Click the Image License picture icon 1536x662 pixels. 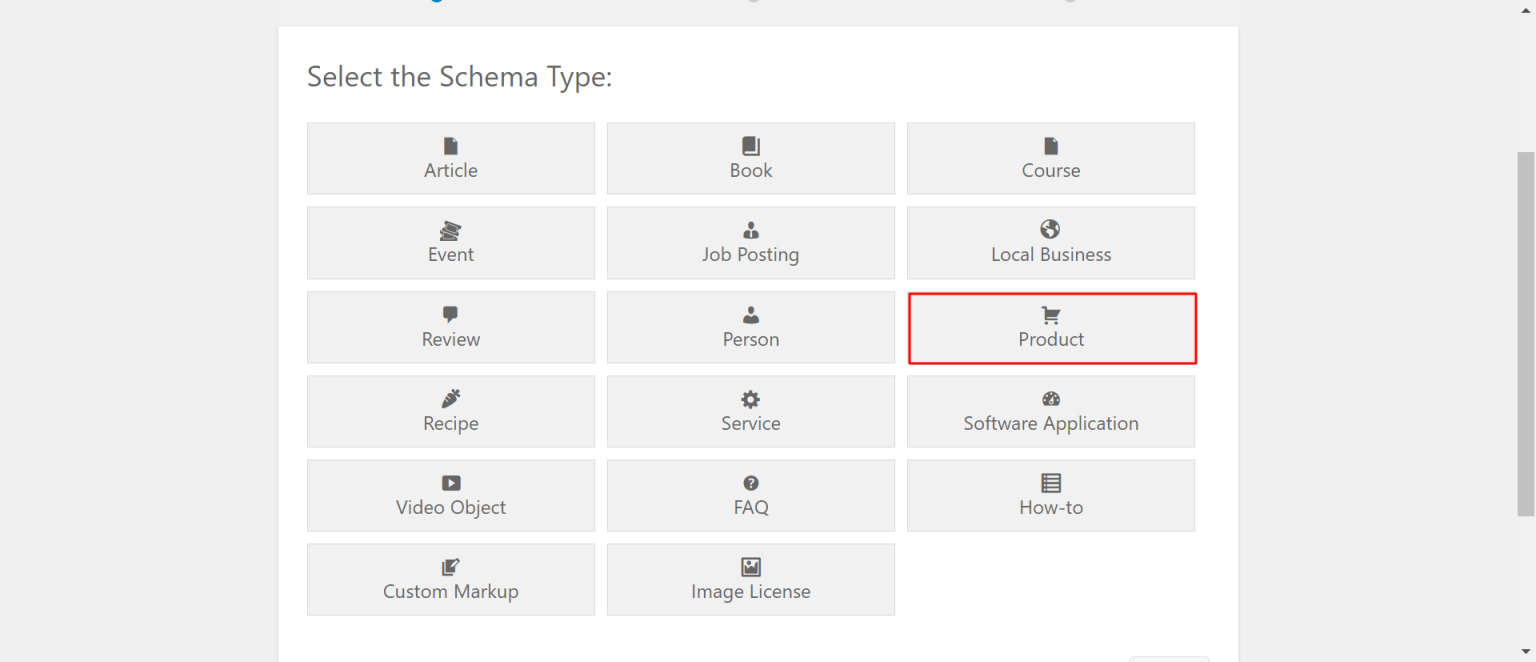pyautogui.click(x=751, y=567)
